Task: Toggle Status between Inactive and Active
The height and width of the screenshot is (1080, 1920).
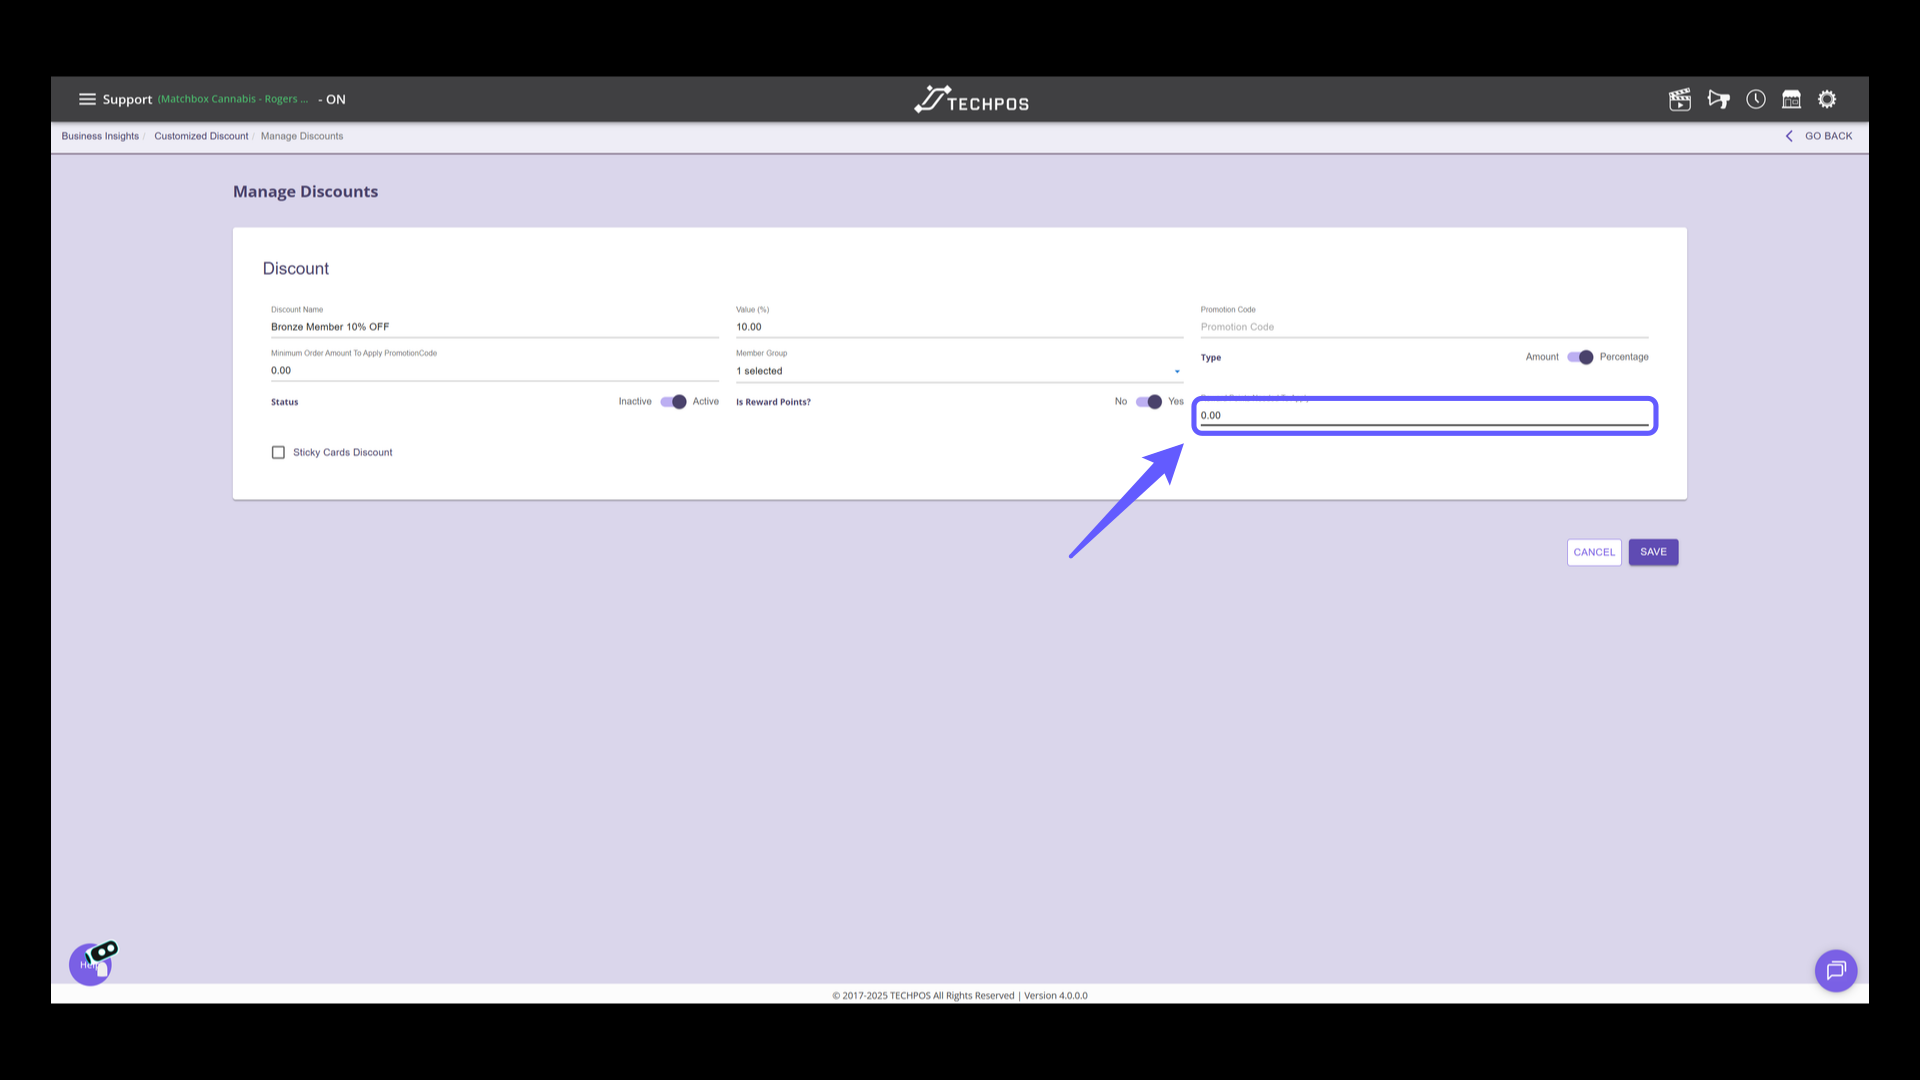Action: pyautogui.click(x=673, y=402)
